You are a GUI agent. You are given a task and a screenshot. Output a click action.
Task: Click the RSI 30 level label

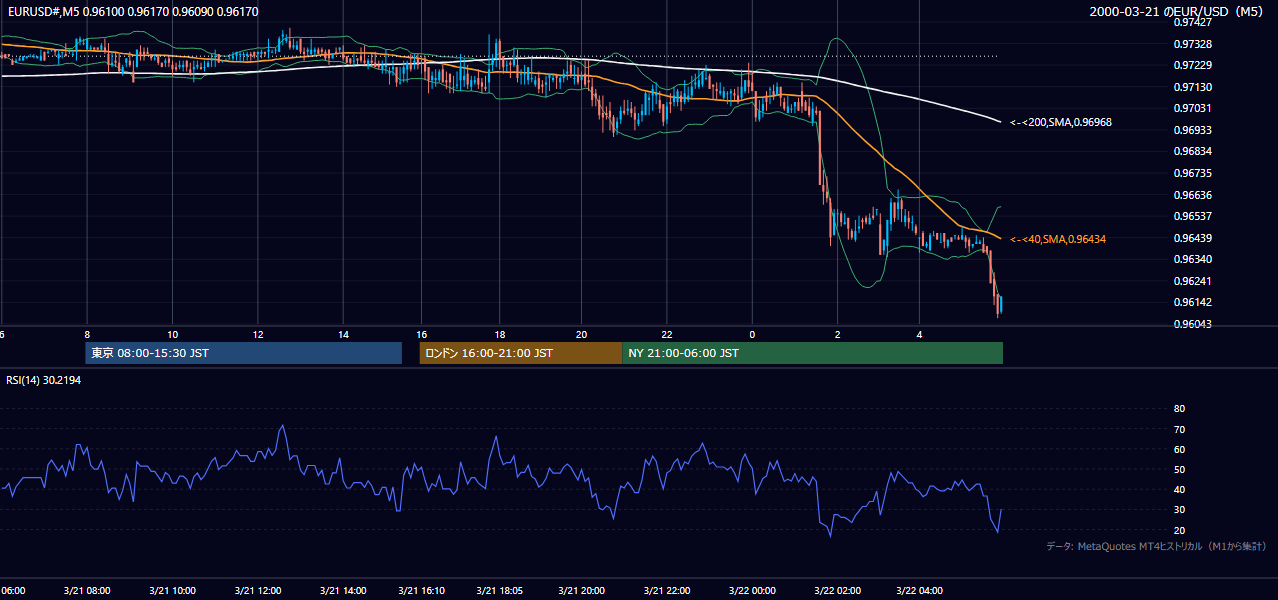(x=1179, y=510)
